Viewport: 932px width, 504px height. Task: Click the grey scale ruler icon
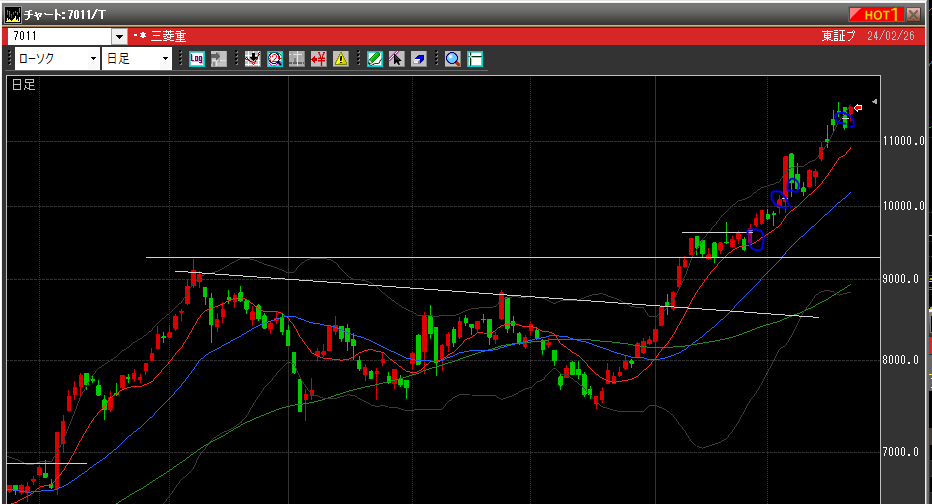(296, 59)
